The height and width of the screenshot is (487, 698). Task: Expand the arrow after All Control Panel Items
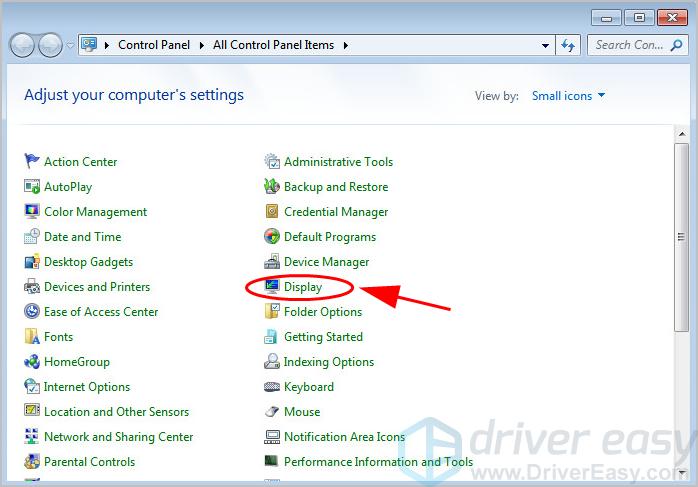pos(346,45)
